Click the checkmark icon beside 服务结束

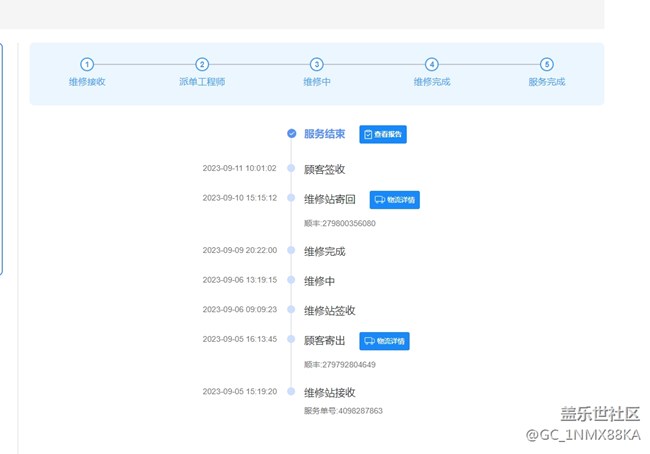pos(291,133)
